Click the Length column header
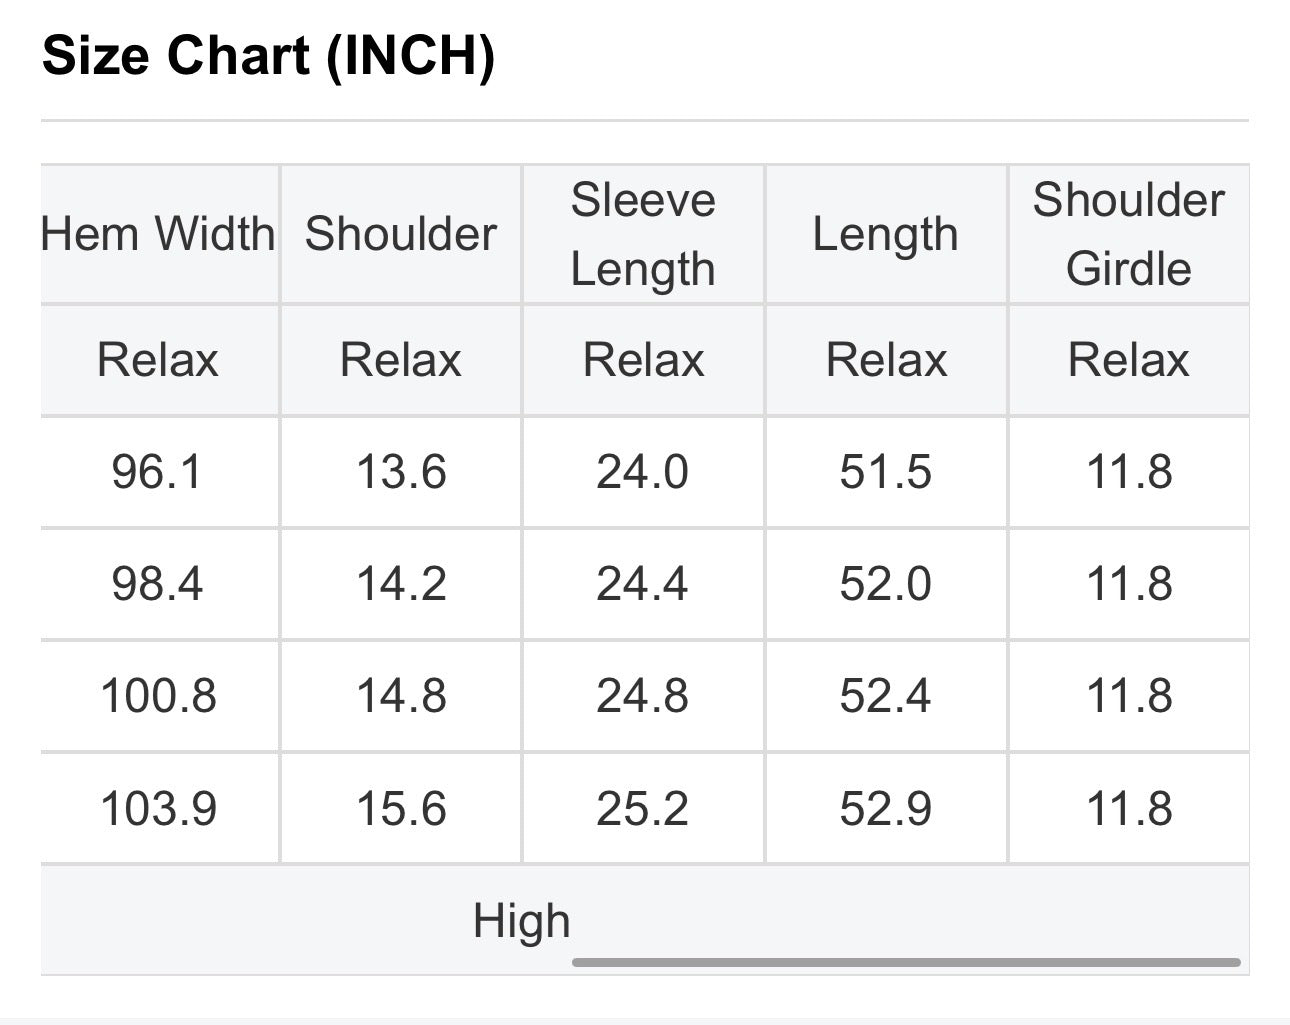The image size is (1290, 1025). 886,234
